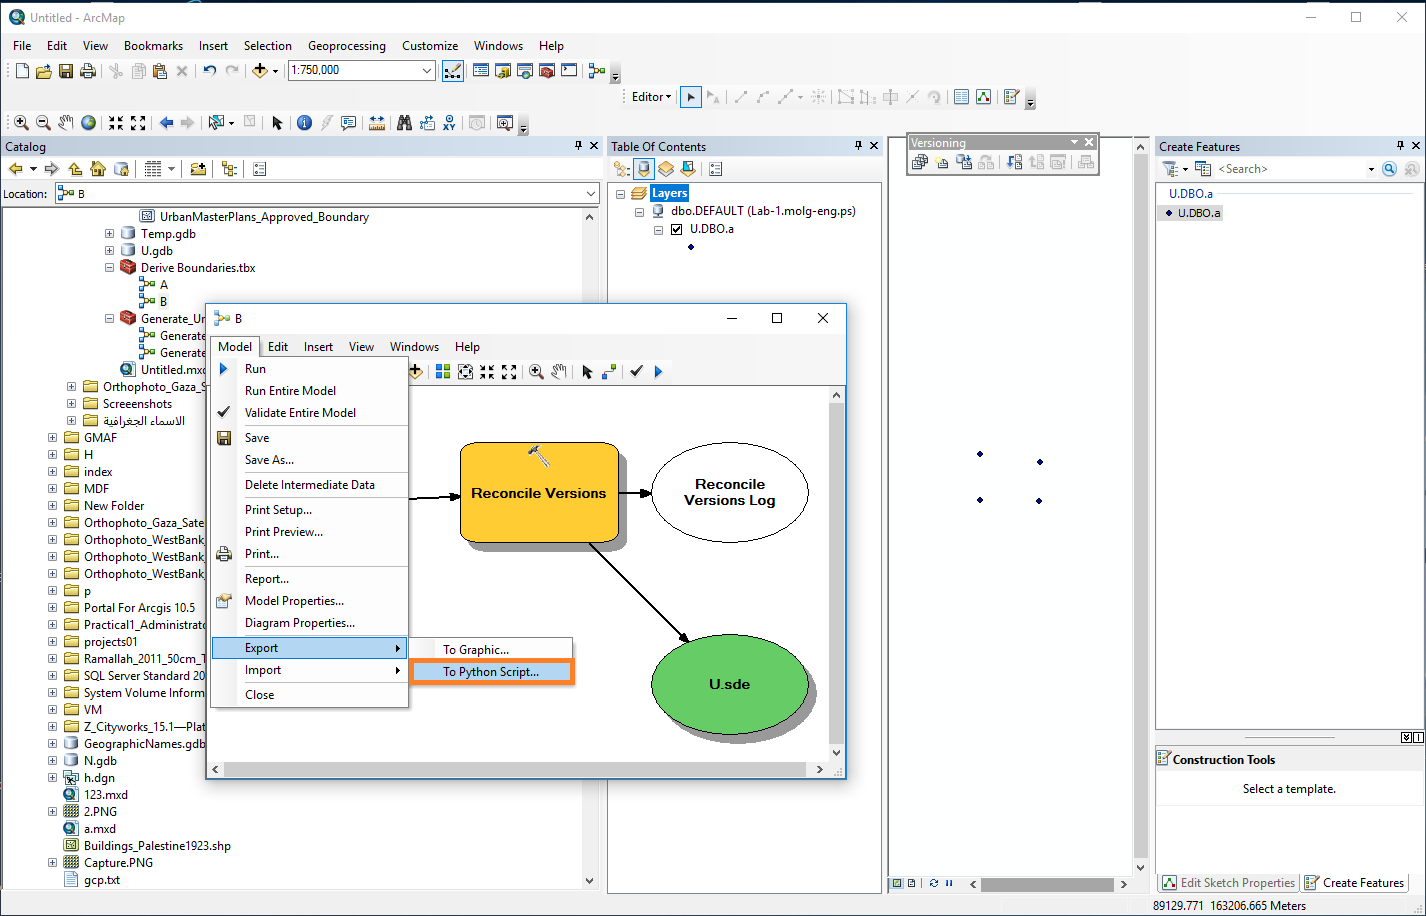
Task: Open the ModelBuilder window from the toolbar
Action: (x=597, y=71)
